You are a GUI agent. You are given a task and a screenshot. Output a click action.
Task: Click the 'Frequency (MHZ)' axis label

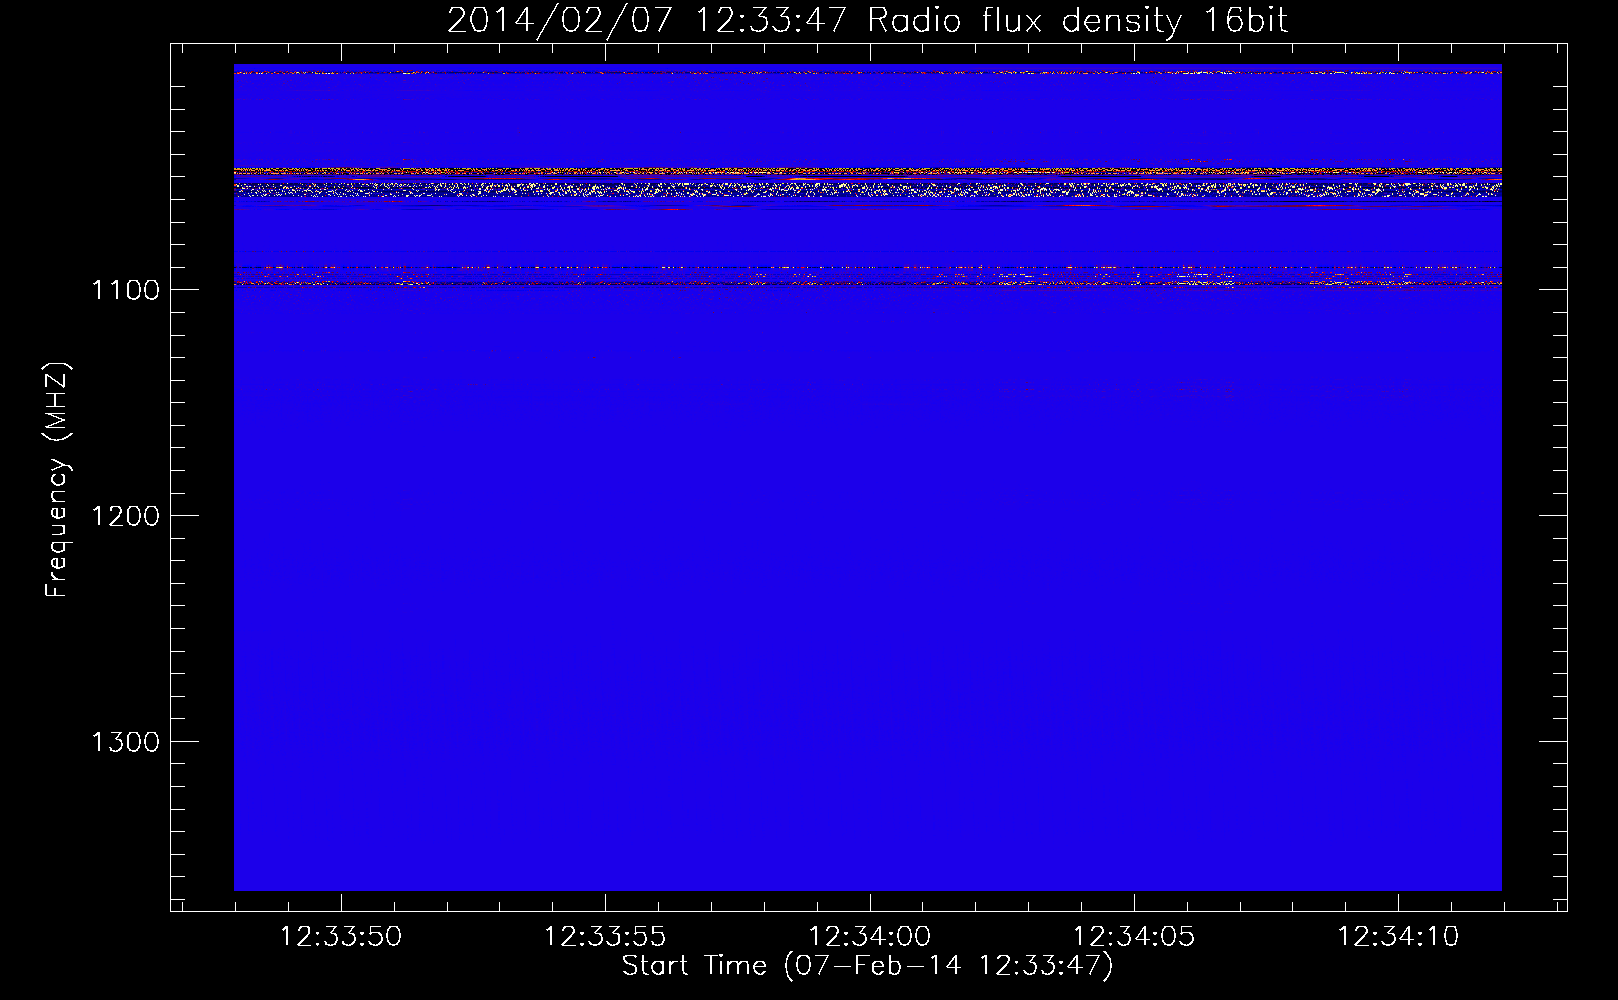click(57, 480)
